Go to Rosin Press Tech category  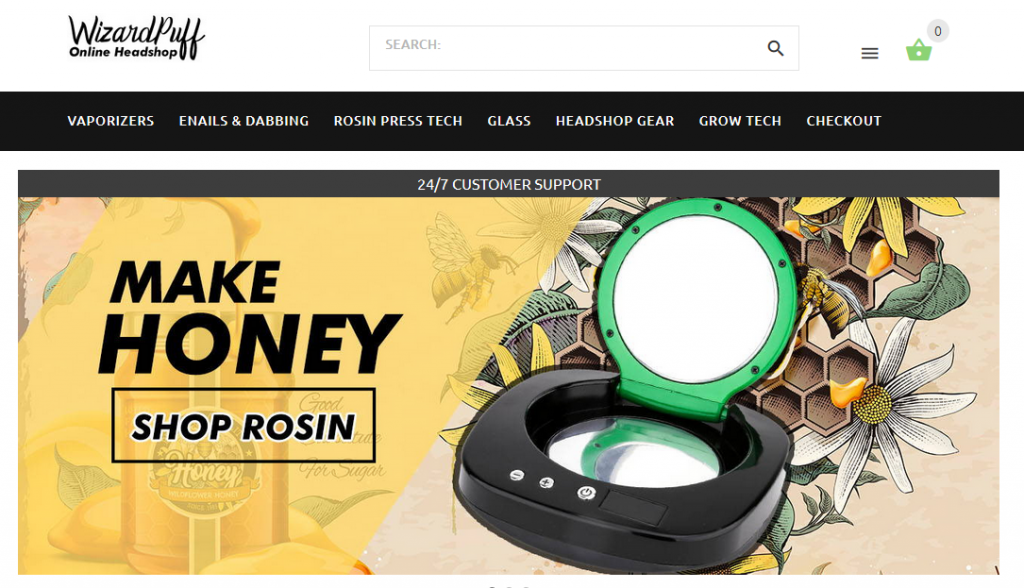click(398, 121)
